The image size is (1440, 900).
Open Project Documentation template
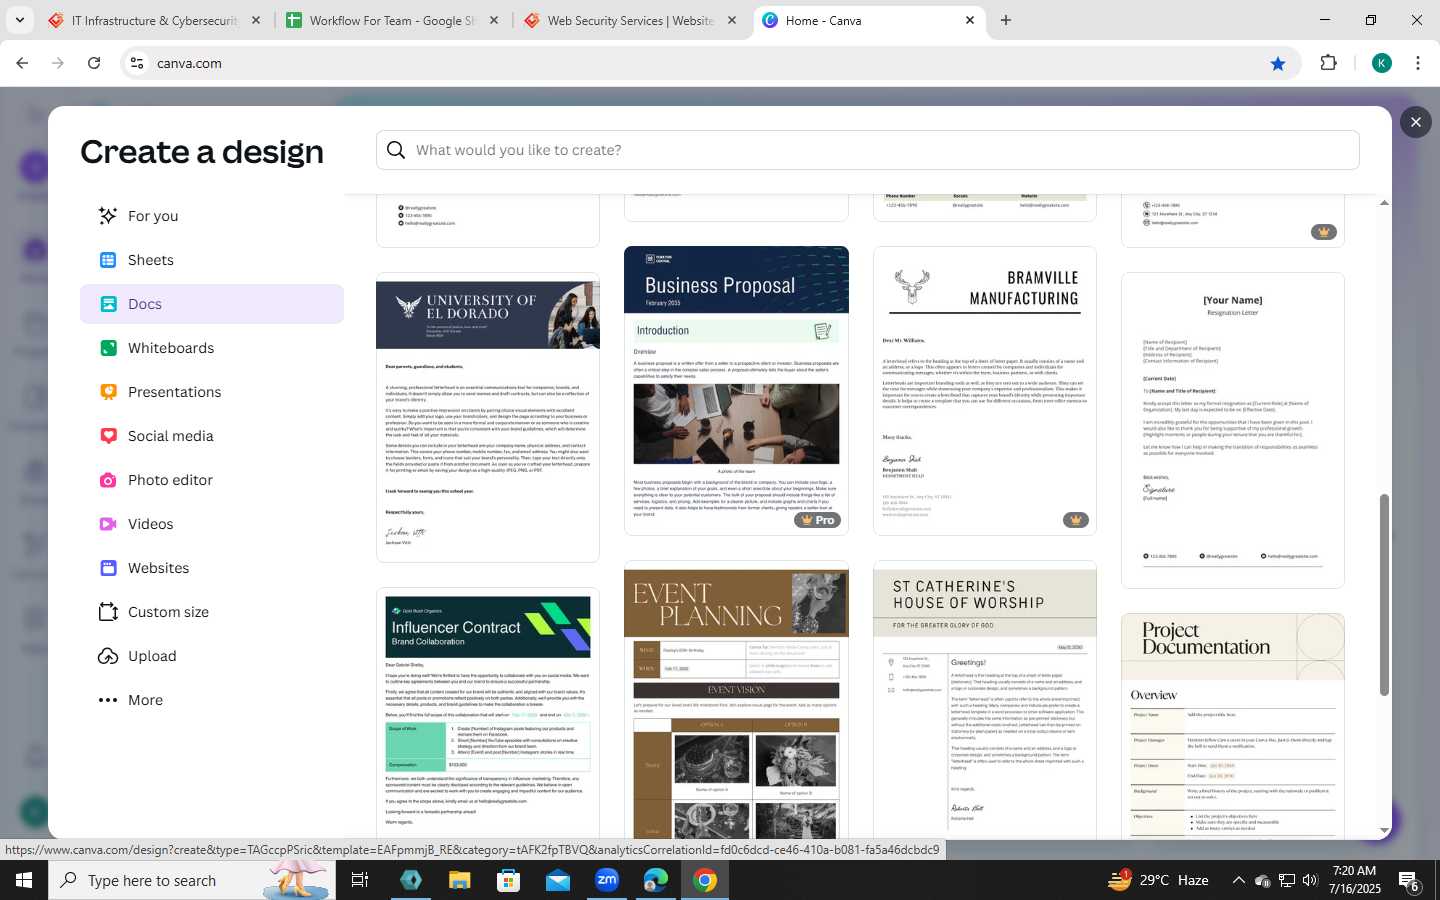pyautogui.click(x=1233, y=726)
